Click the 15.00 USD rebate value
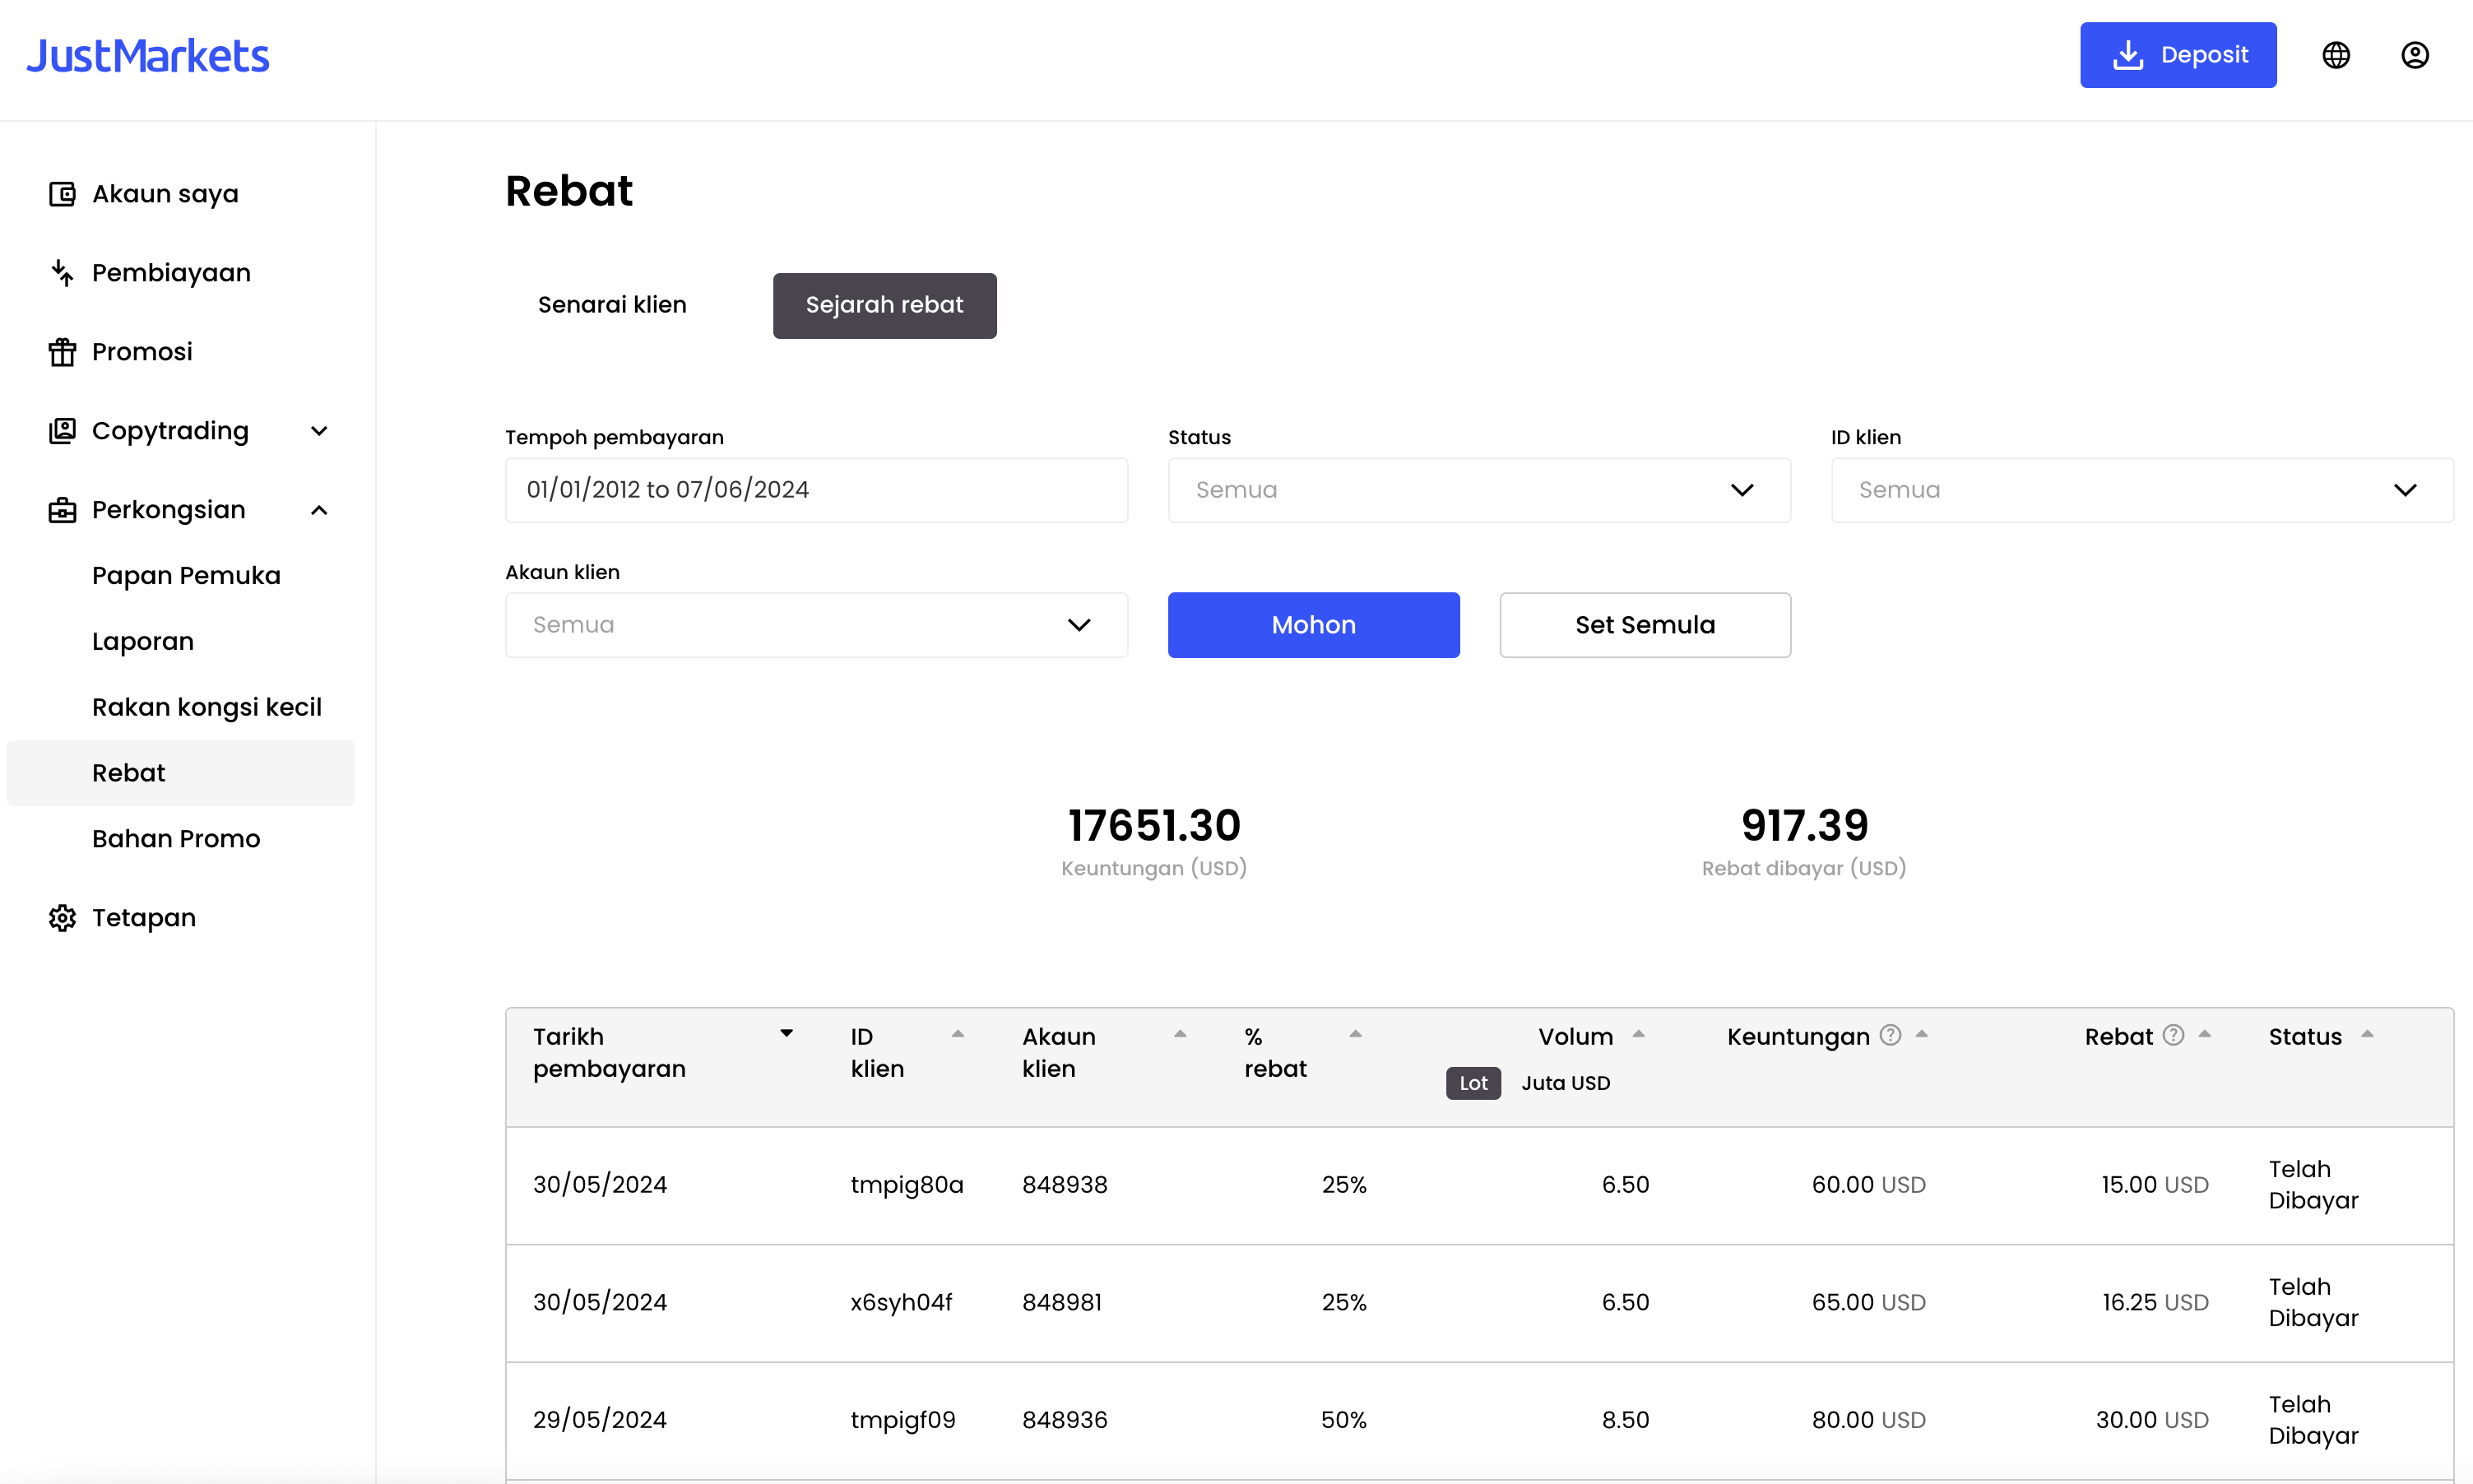 point(2154,1185)
